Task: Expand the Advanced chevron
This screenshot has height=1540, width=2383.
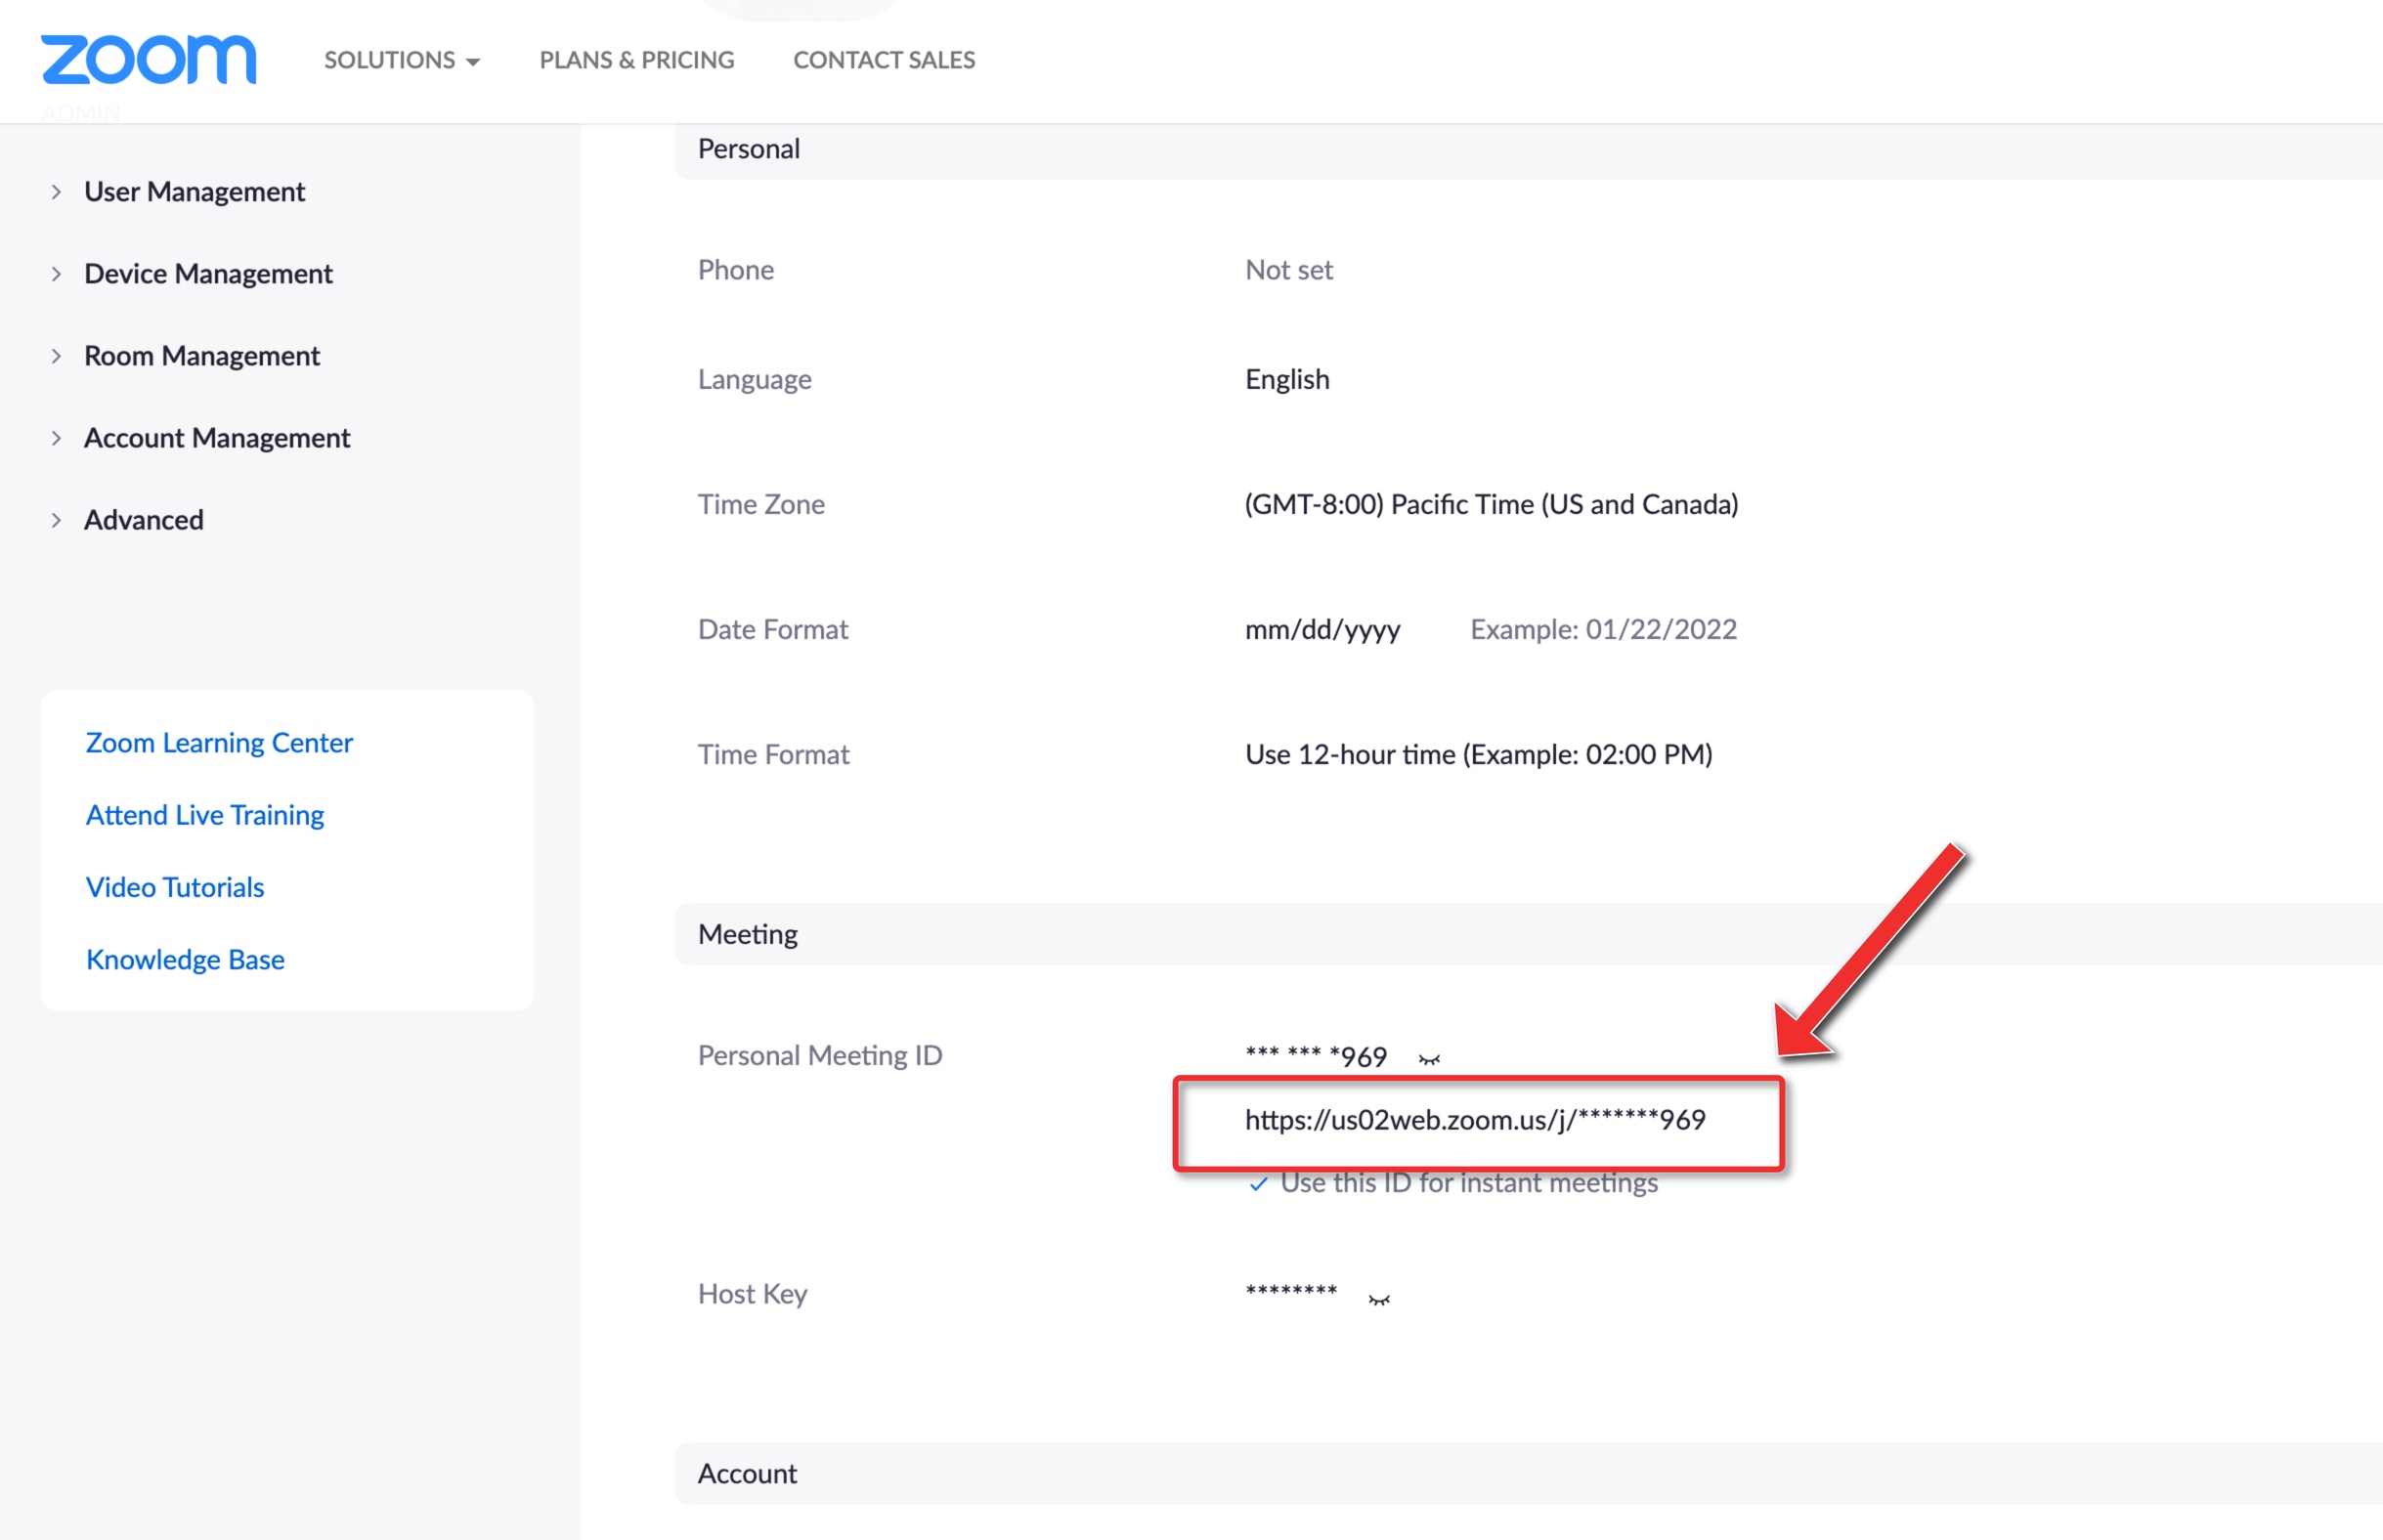Action: [x=56, y=520]
